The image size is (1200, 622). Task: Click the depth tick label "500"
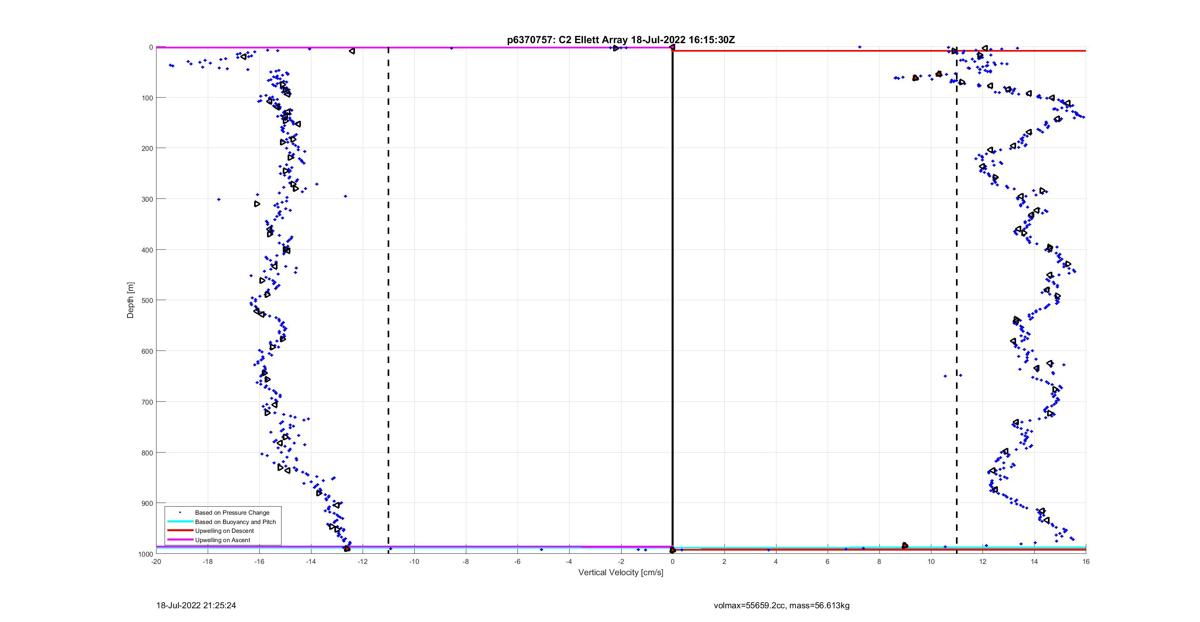(x=146, y=300)
